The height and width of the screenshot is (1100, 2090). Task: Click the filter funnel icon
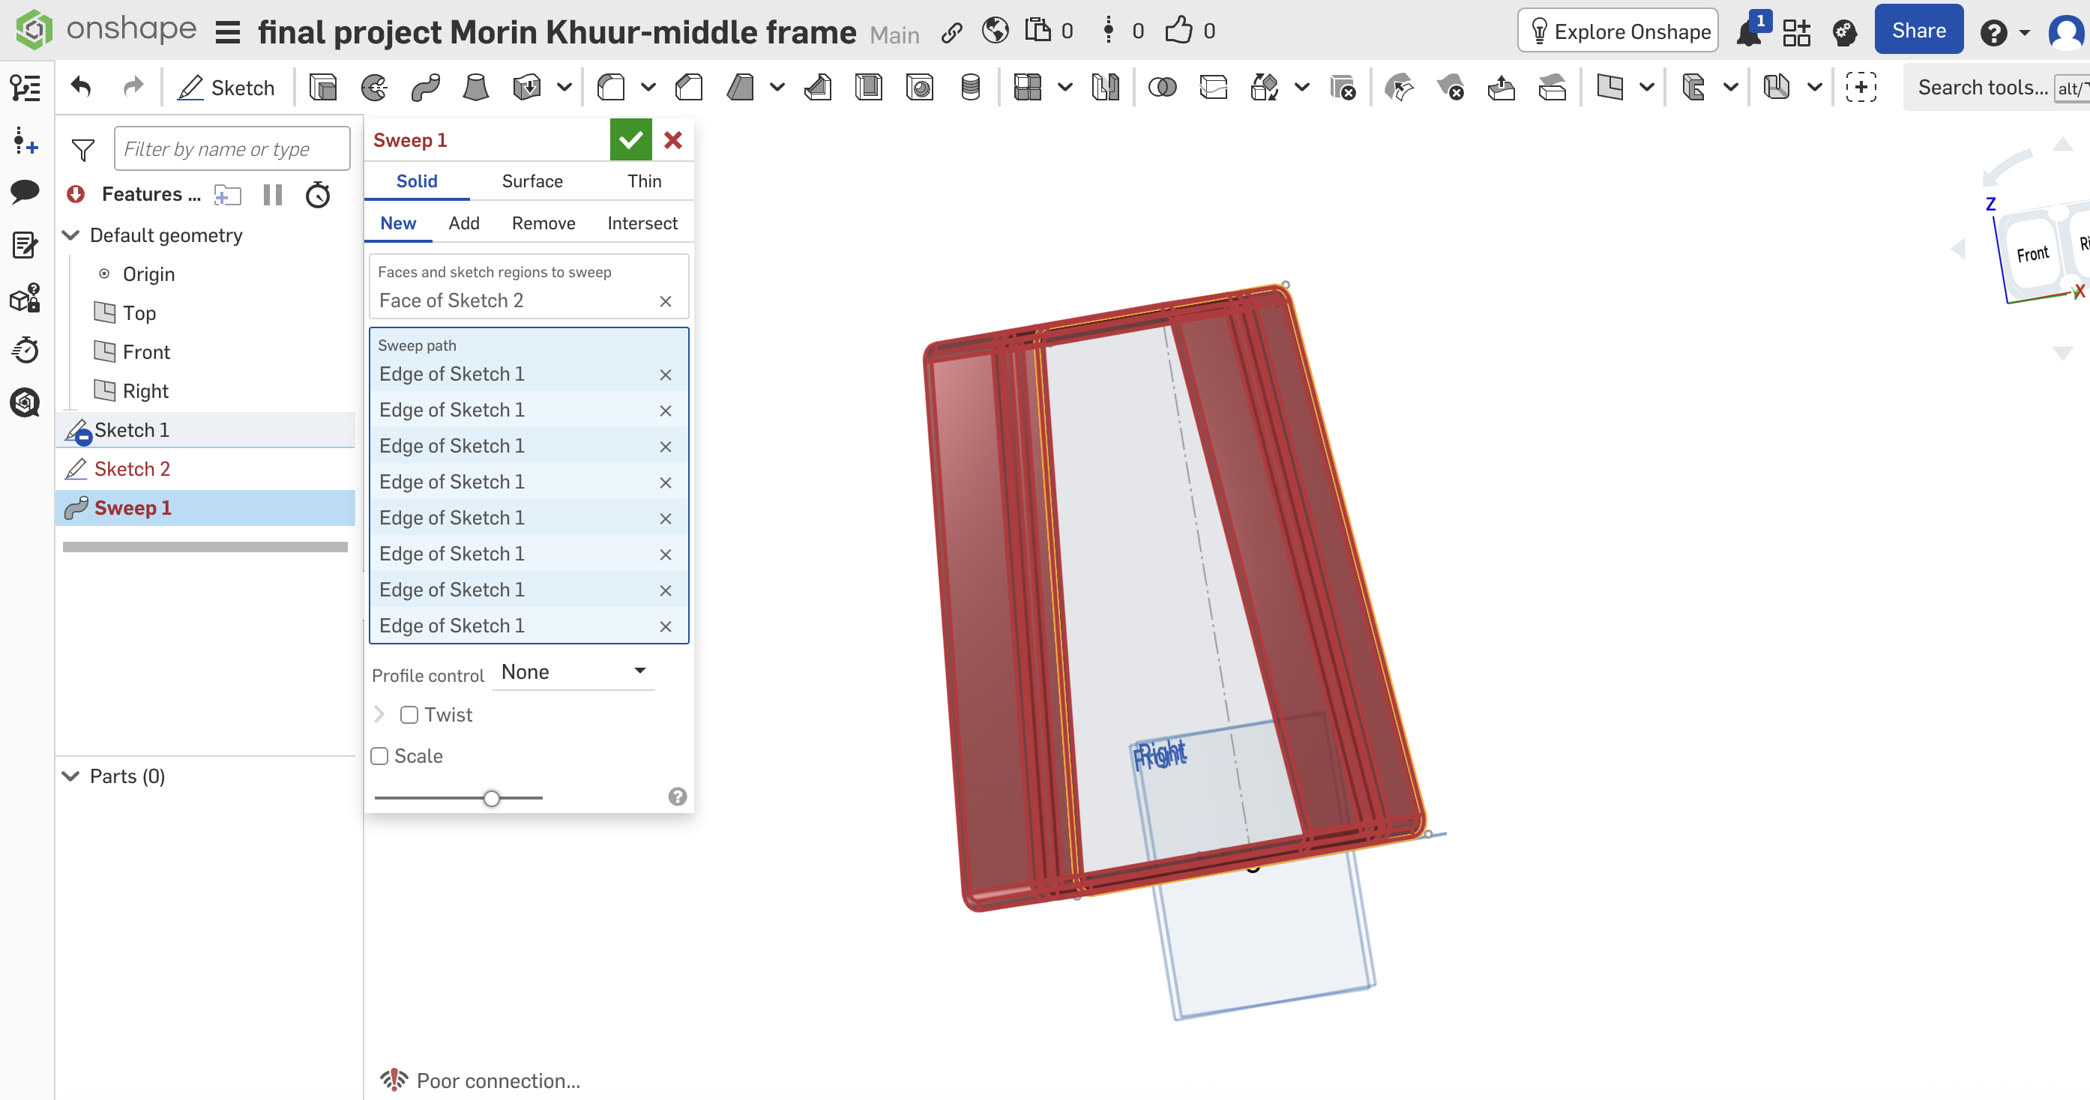click(x=83, y=150)
